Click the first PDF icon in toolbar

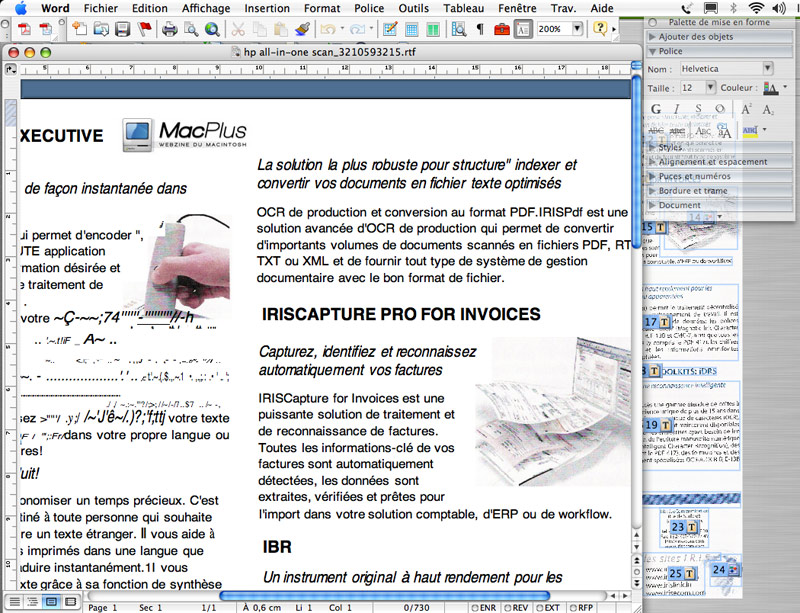click(x=24, y=29)
